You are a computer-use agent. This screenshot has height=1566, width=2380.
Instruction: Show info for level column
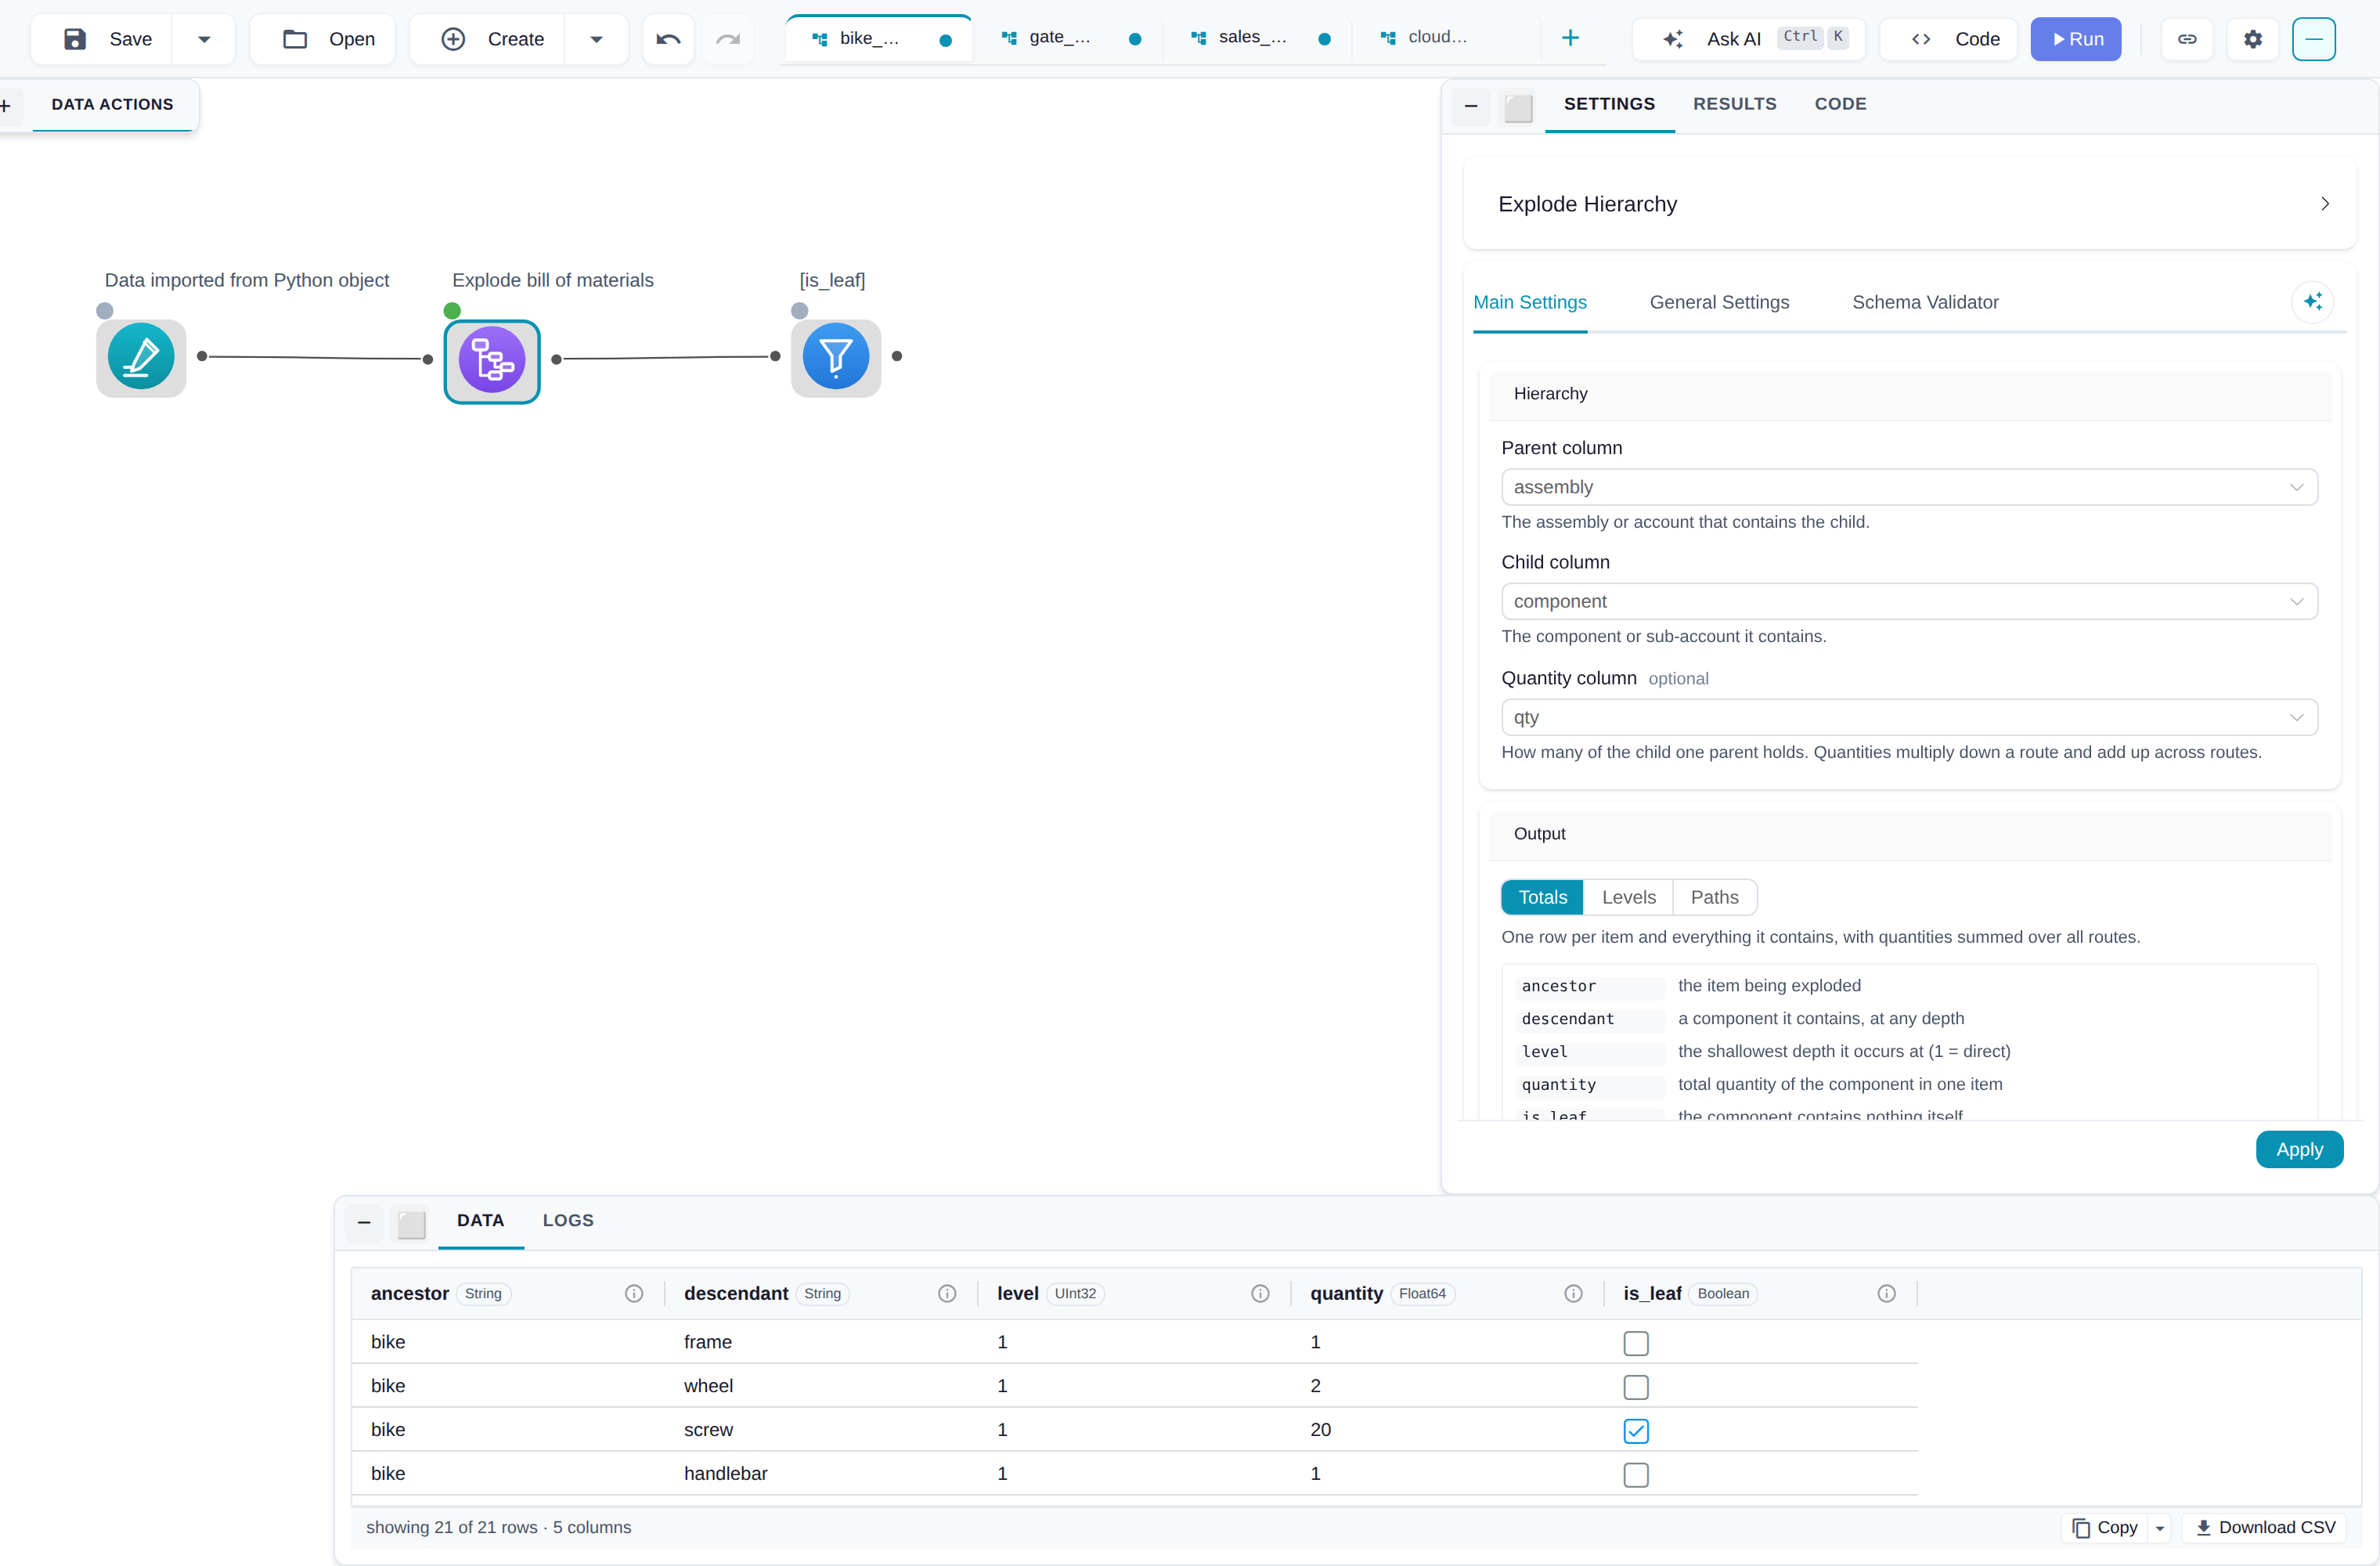click(x=1260, y=1293)
